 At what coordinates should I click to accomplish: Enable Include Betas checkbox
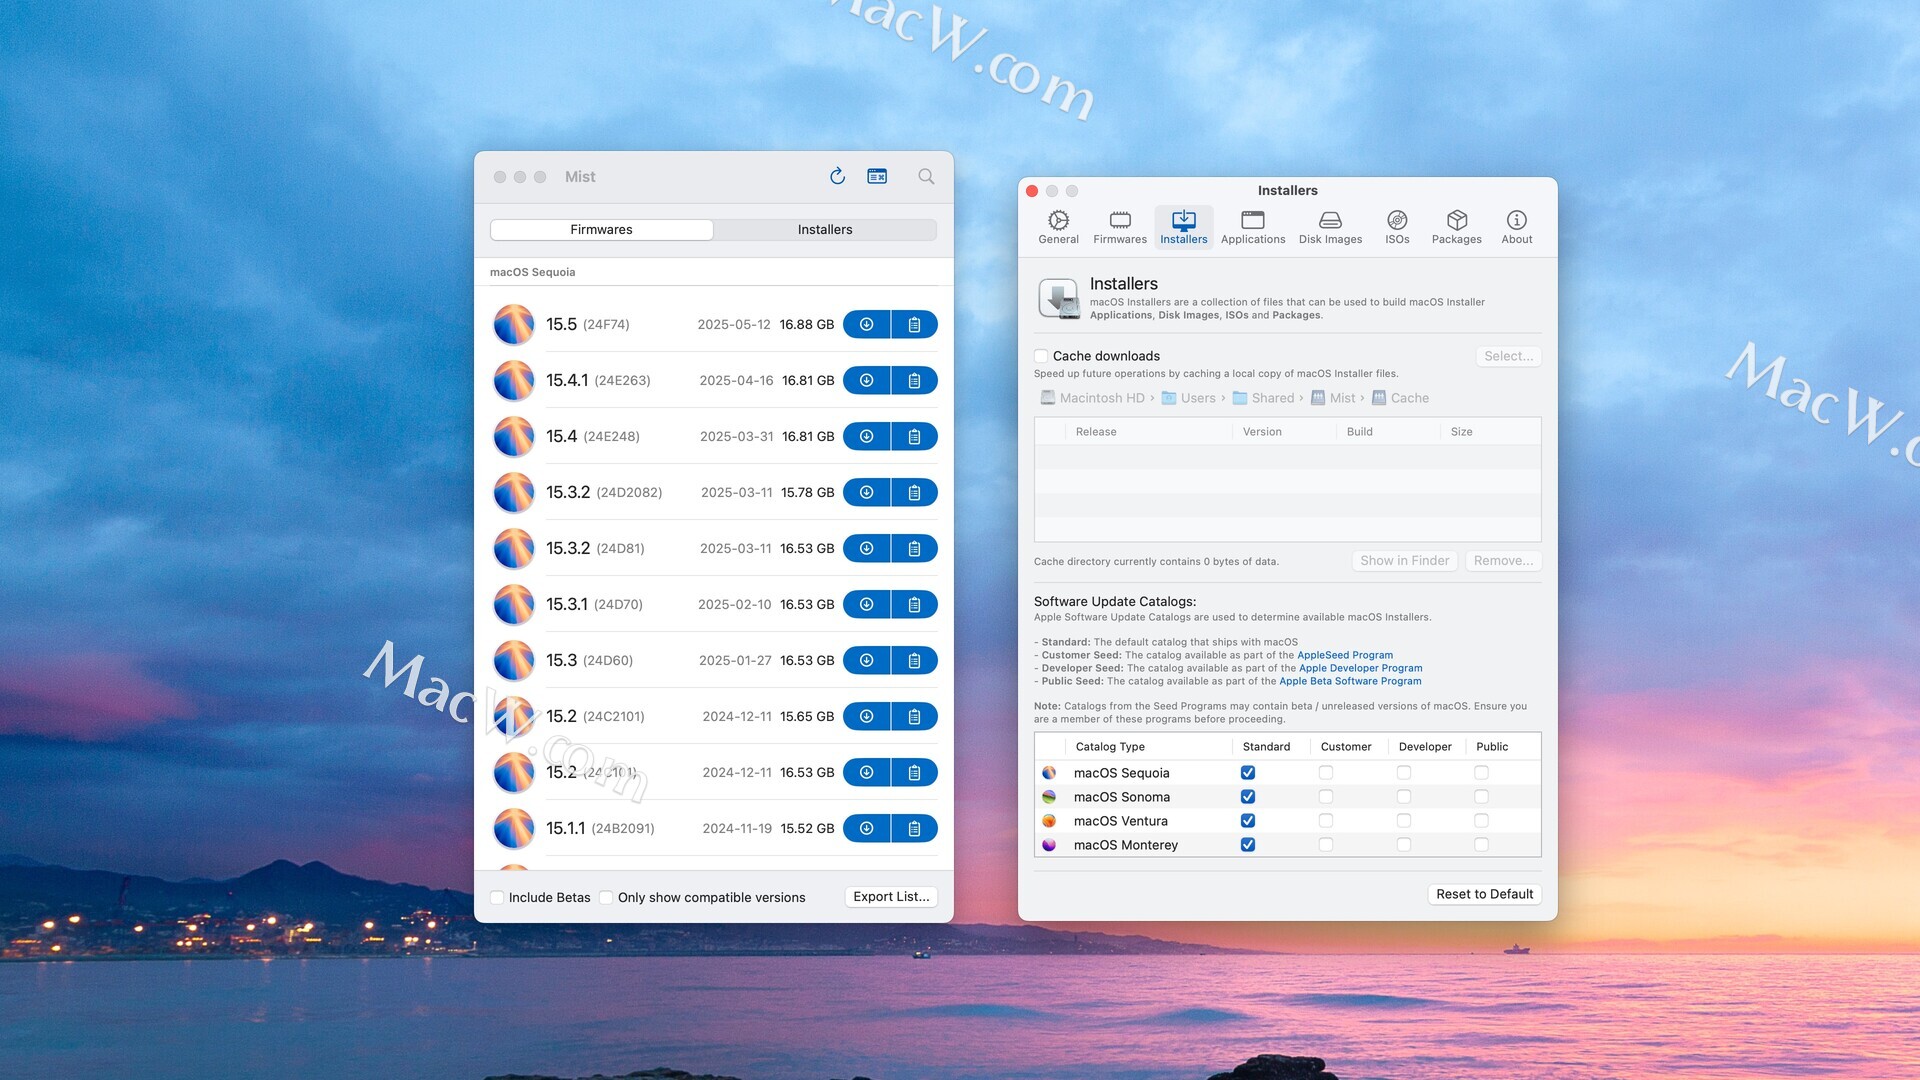point(497,897)
